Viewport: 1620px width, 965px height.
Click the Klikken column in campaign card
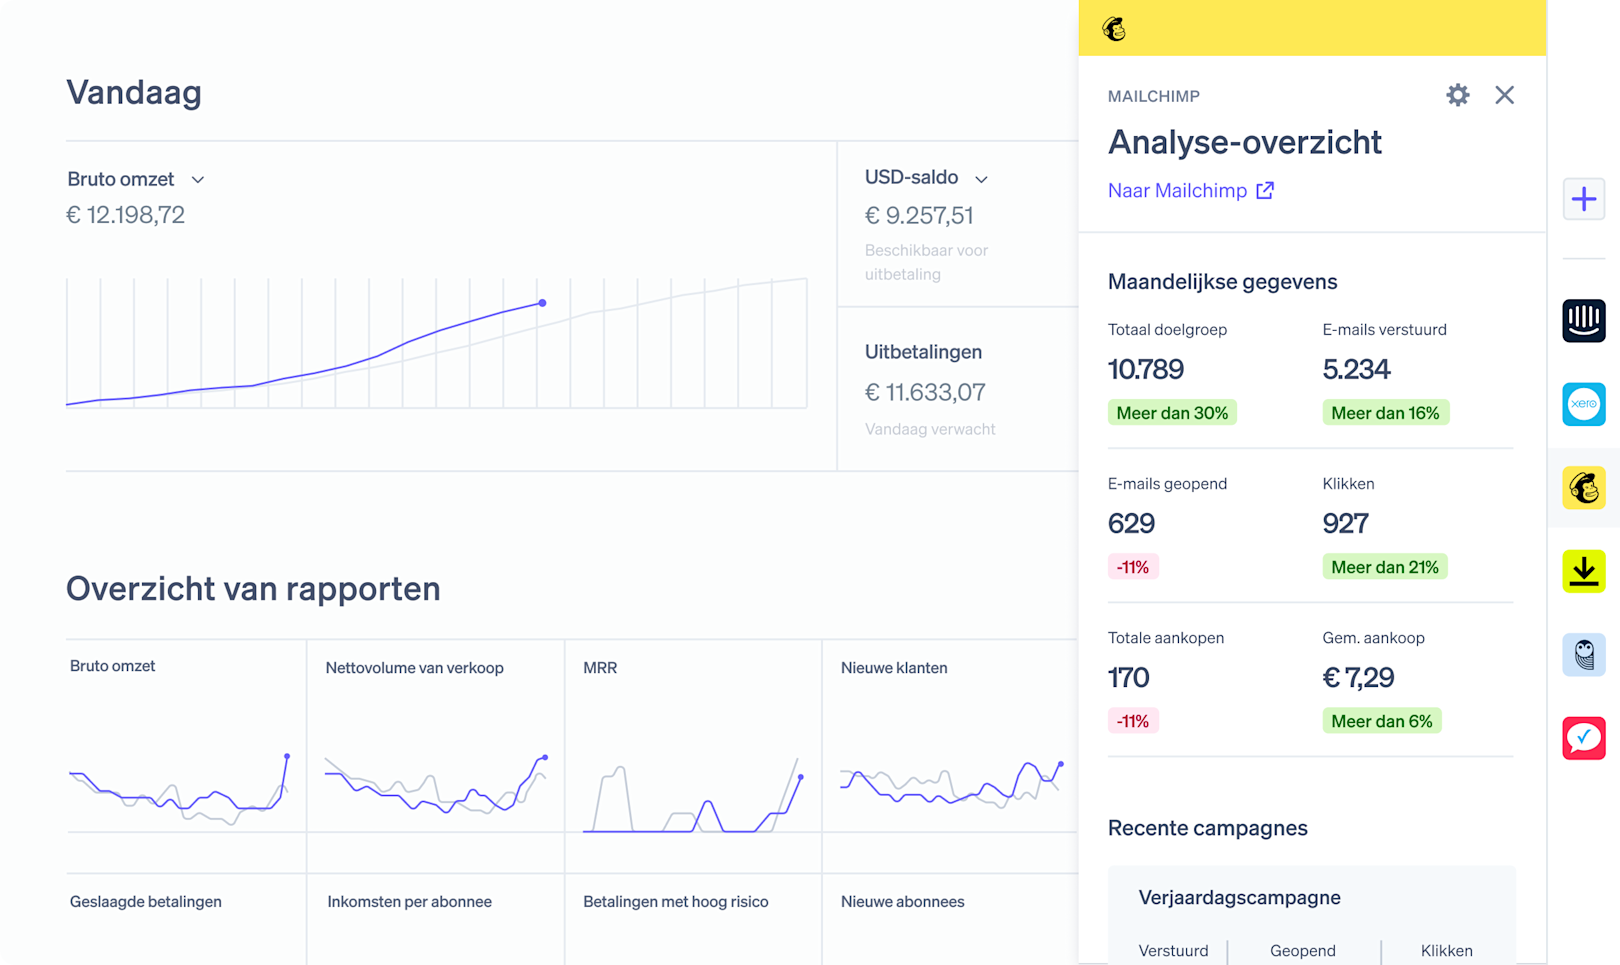1447,951
